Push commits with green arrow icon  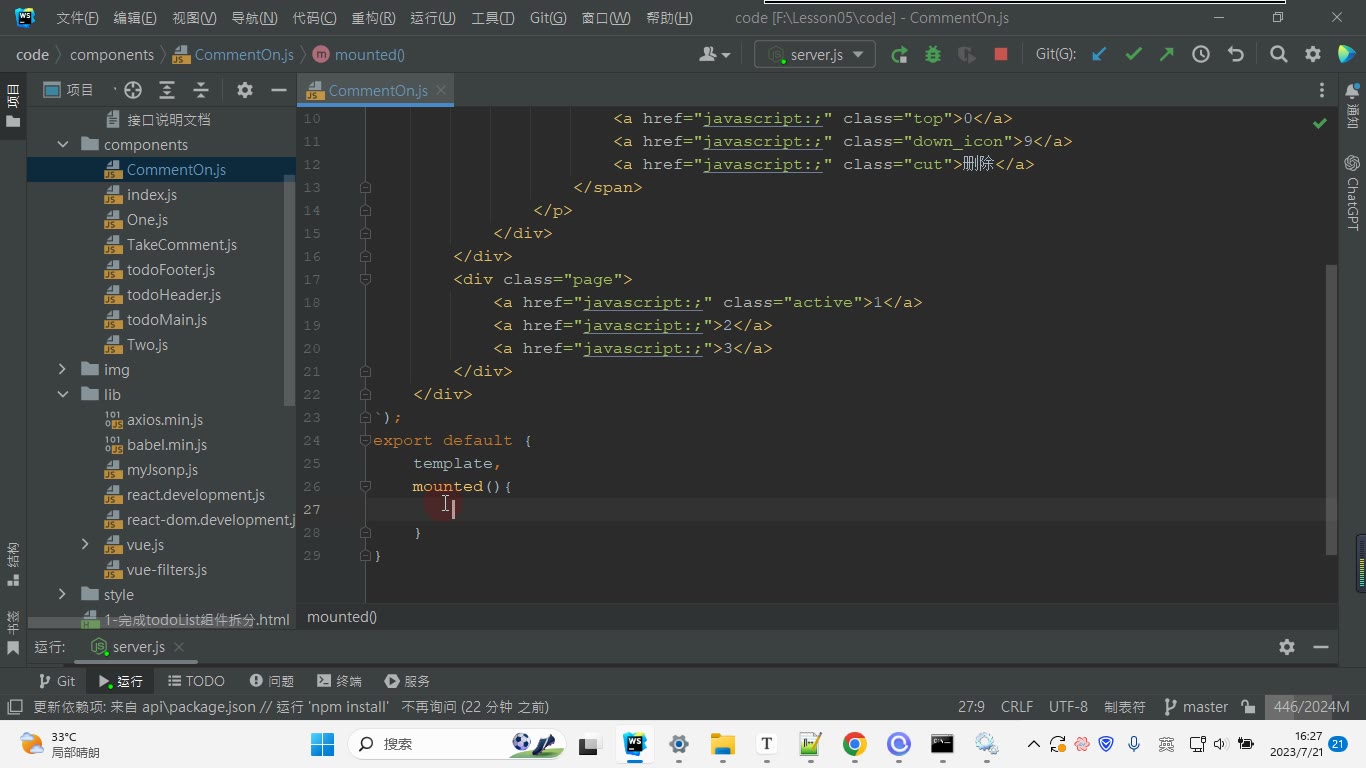1167,55
